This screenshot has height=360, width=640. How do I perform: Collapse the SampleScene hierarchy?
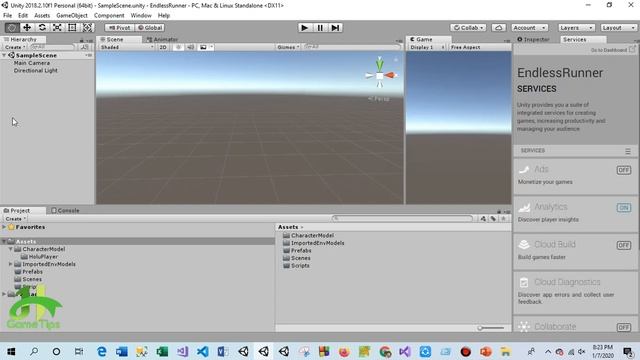click(x=4, y=56)
